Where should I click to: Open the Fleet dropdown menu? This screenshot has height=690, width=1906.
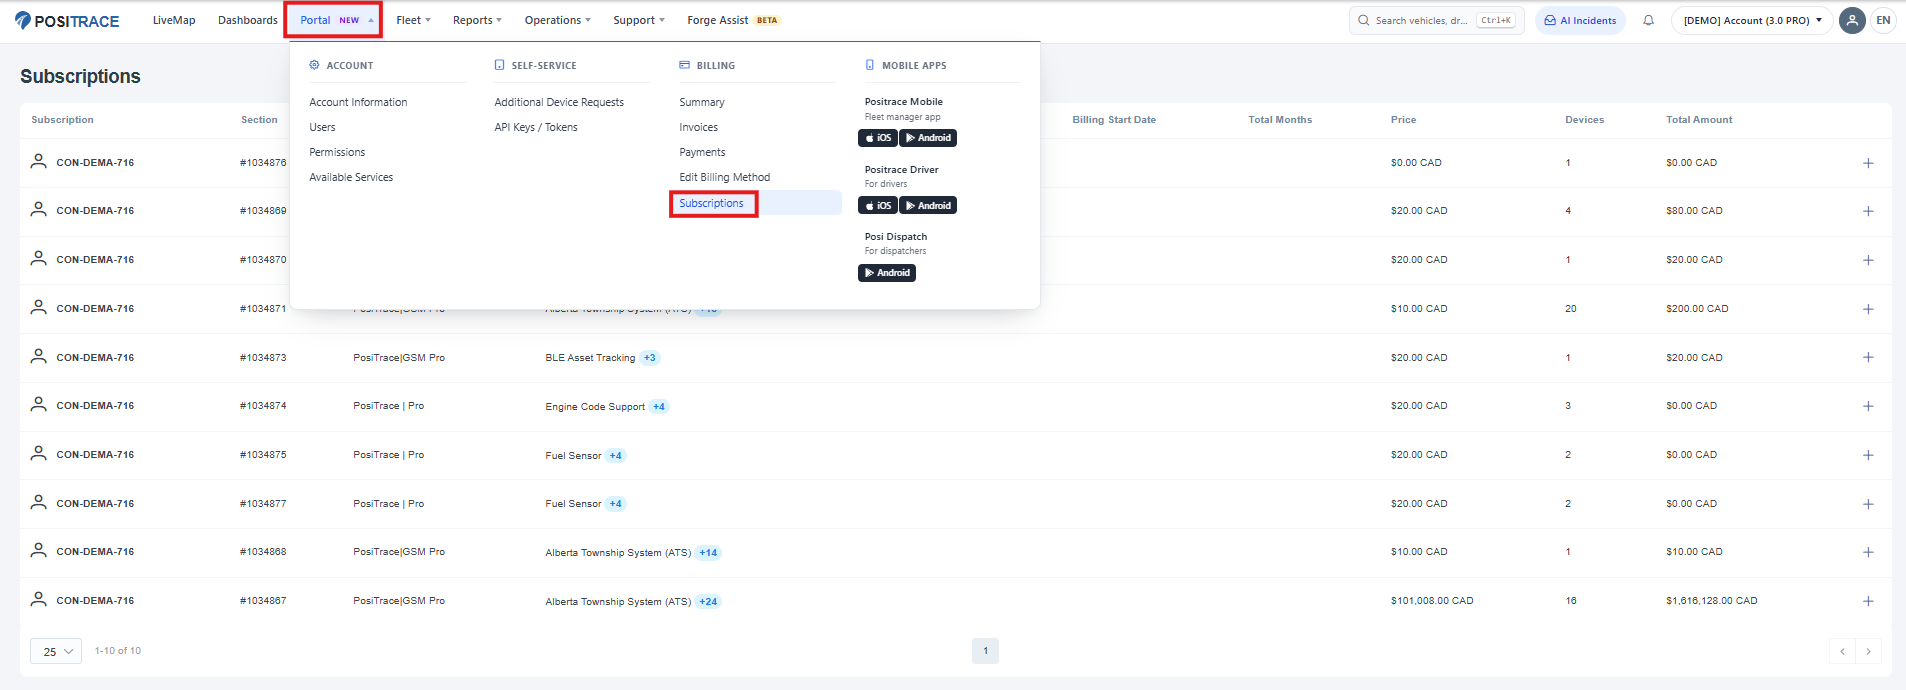click(x=413, y=20)
